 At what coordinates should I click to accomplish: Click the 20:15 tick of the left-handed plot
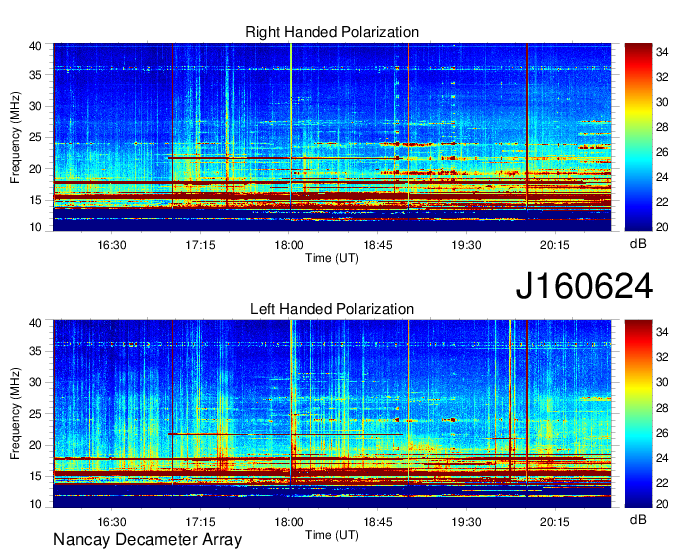[x=555, y=522]
